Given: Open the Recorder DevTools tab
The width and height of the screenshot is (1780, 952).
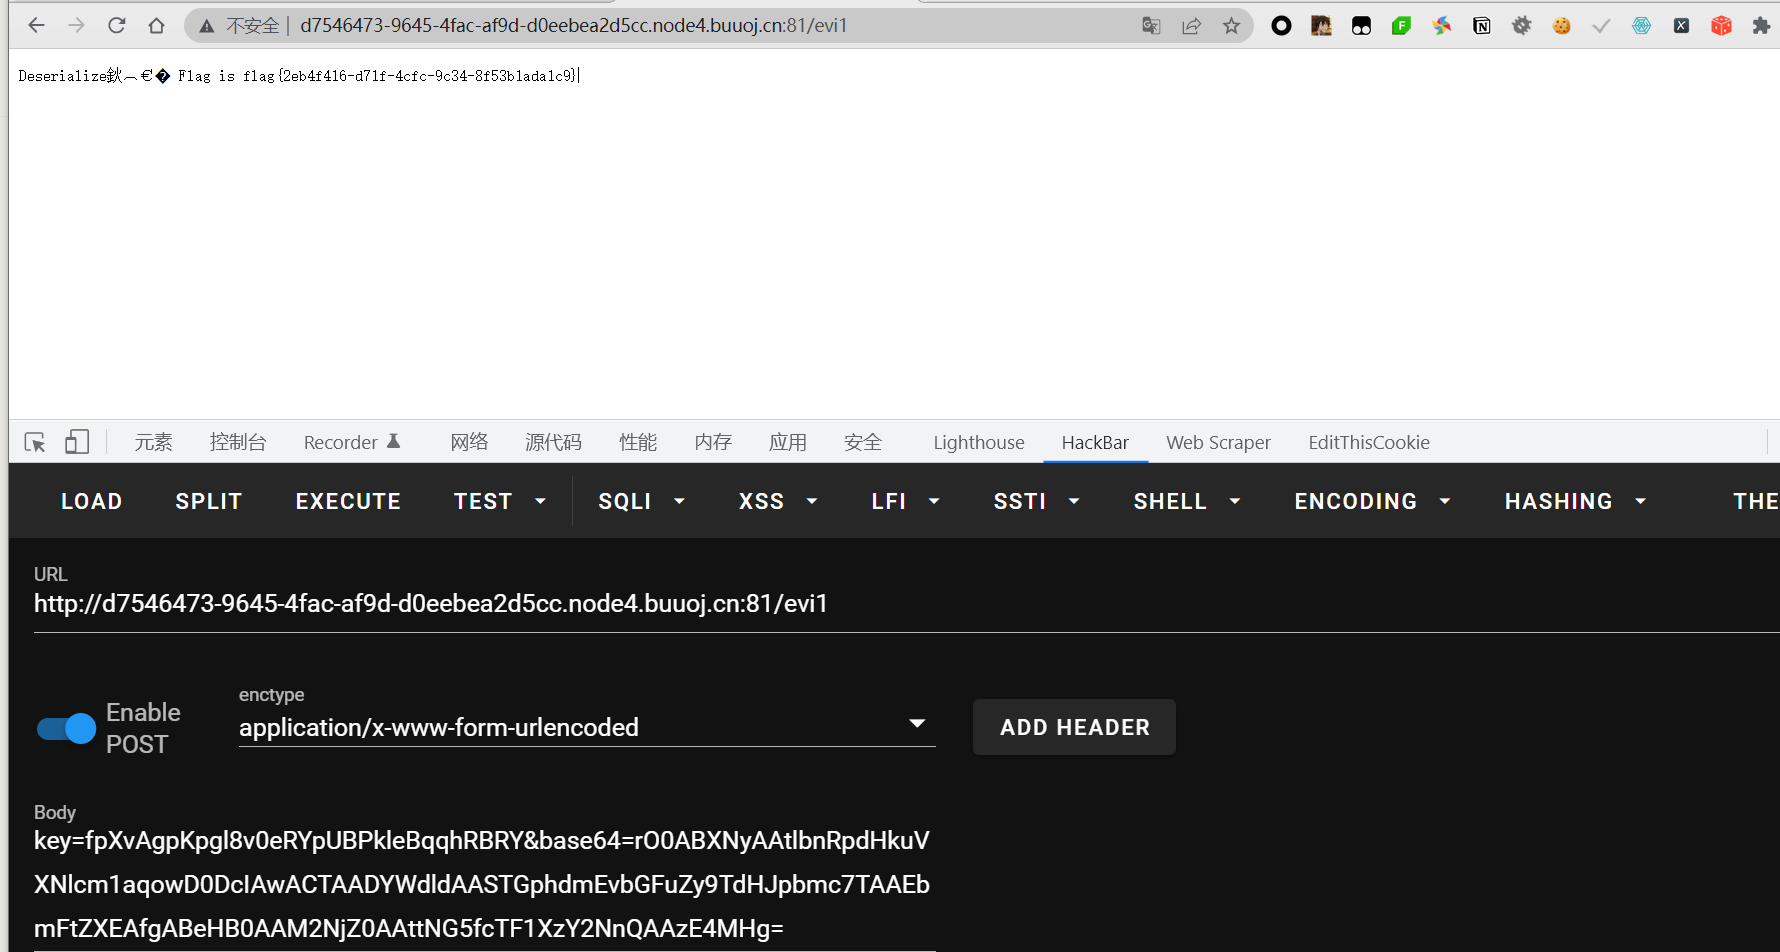Looking at the screenshot, I should pos(352,442).
